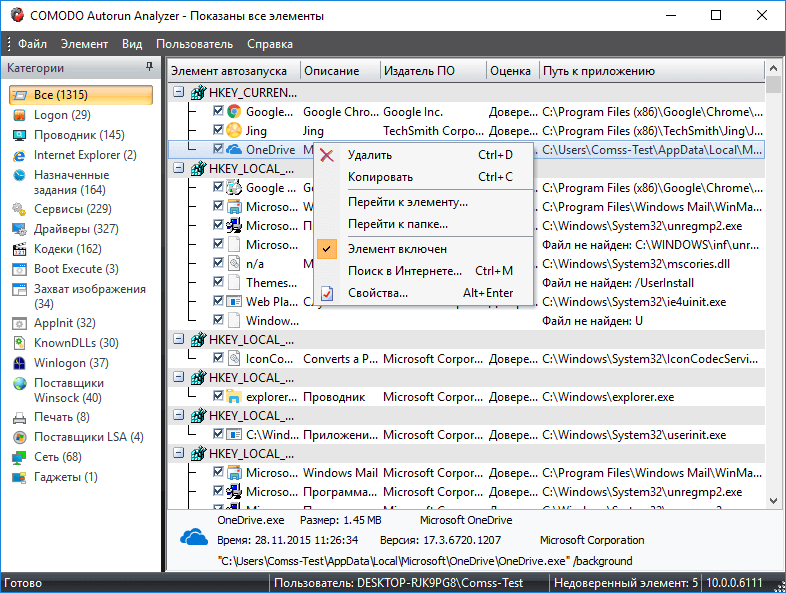Sort by Элемент автозапуска column header

[x=234, y=71]
